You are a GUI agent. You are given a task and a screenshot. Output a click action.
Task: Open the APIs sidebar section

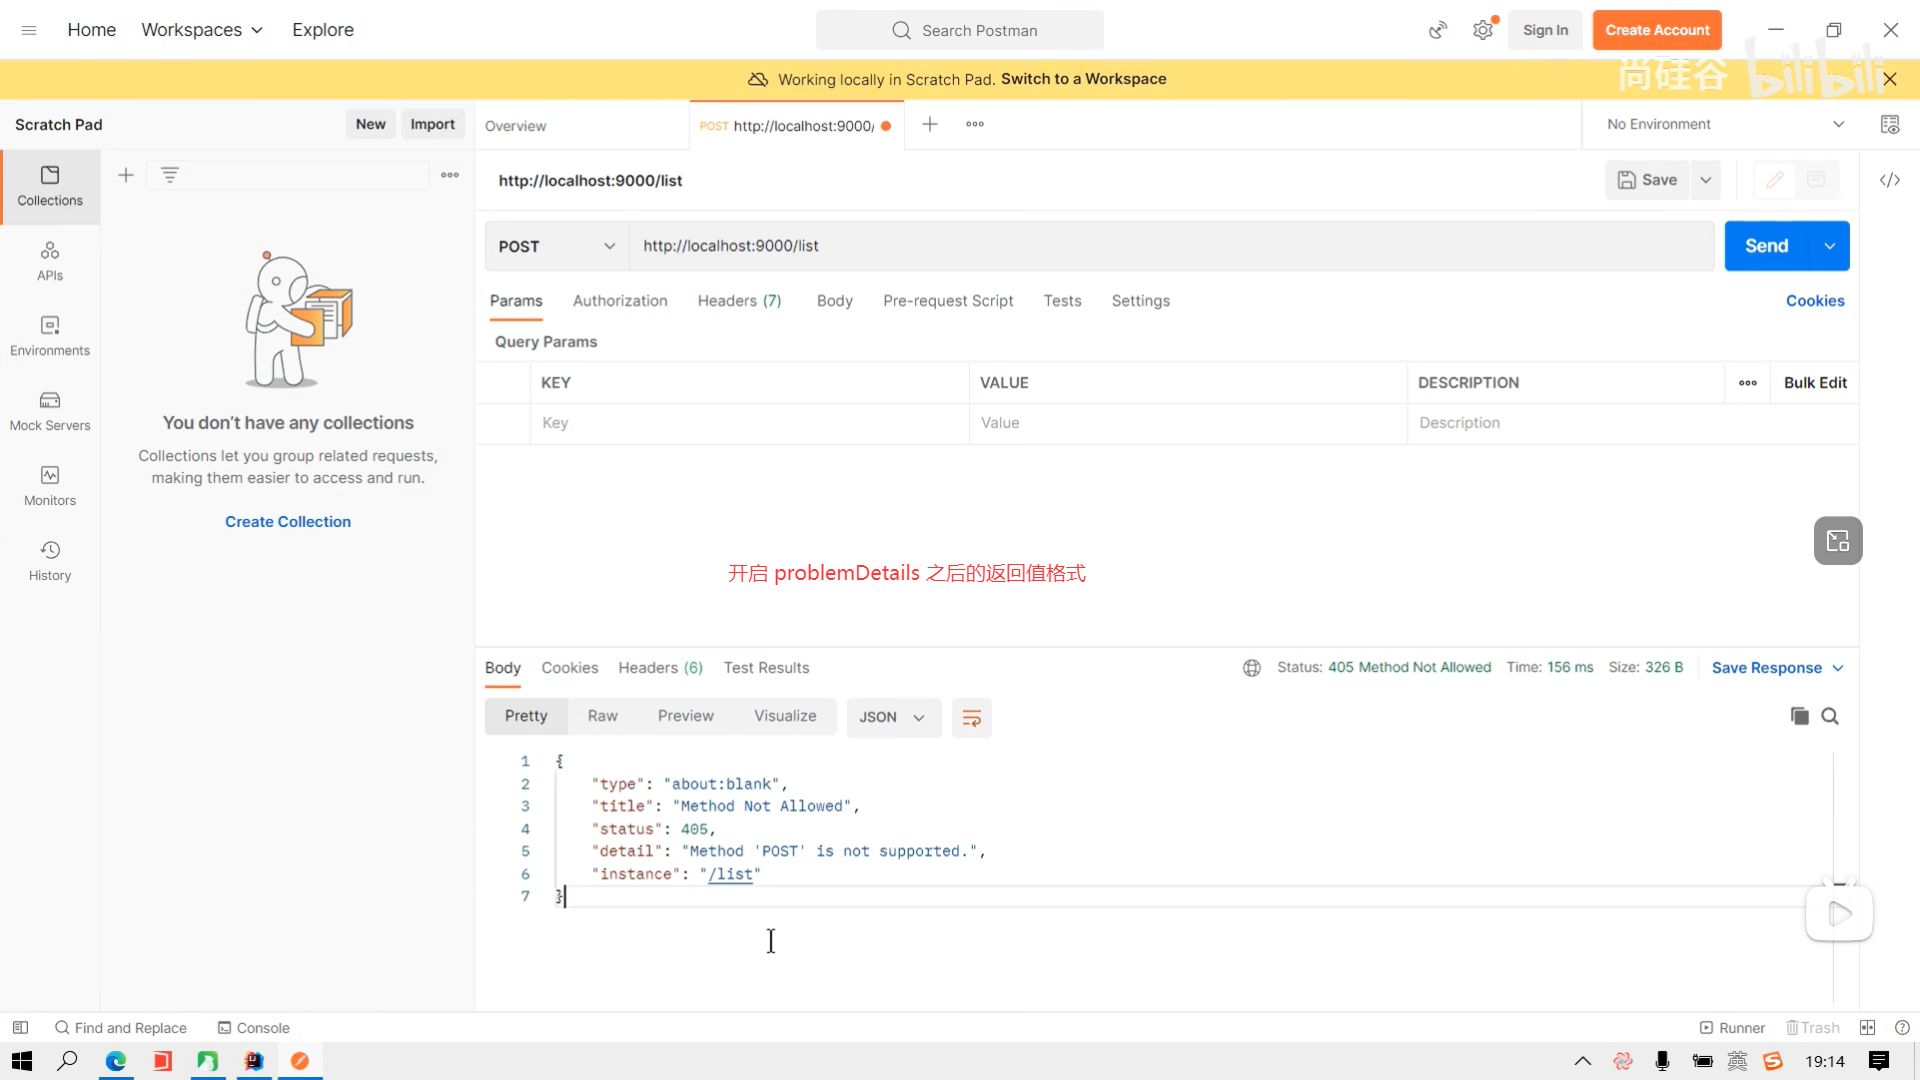click(50, 261)
